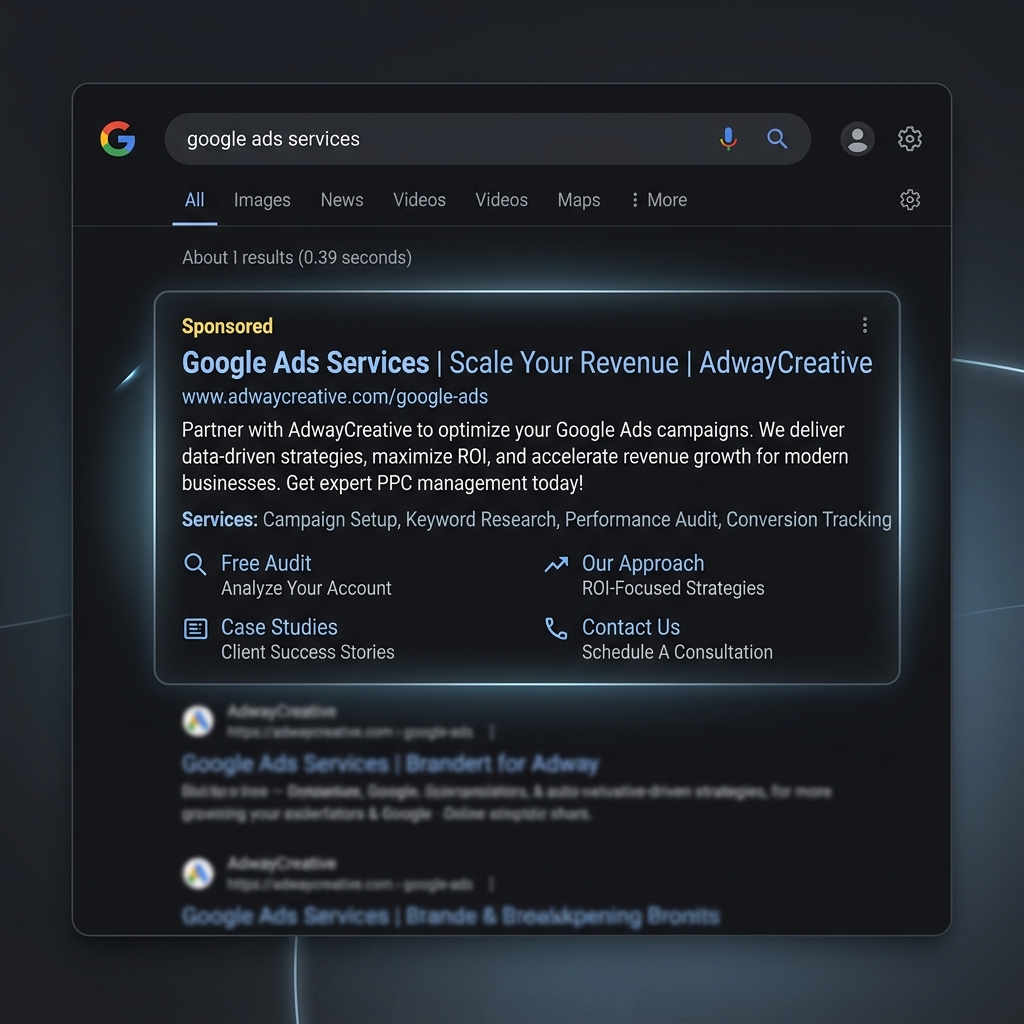Focus the search box with google ads services
The height and width of the screenshot is (1024, 1024).
(487, 138)
